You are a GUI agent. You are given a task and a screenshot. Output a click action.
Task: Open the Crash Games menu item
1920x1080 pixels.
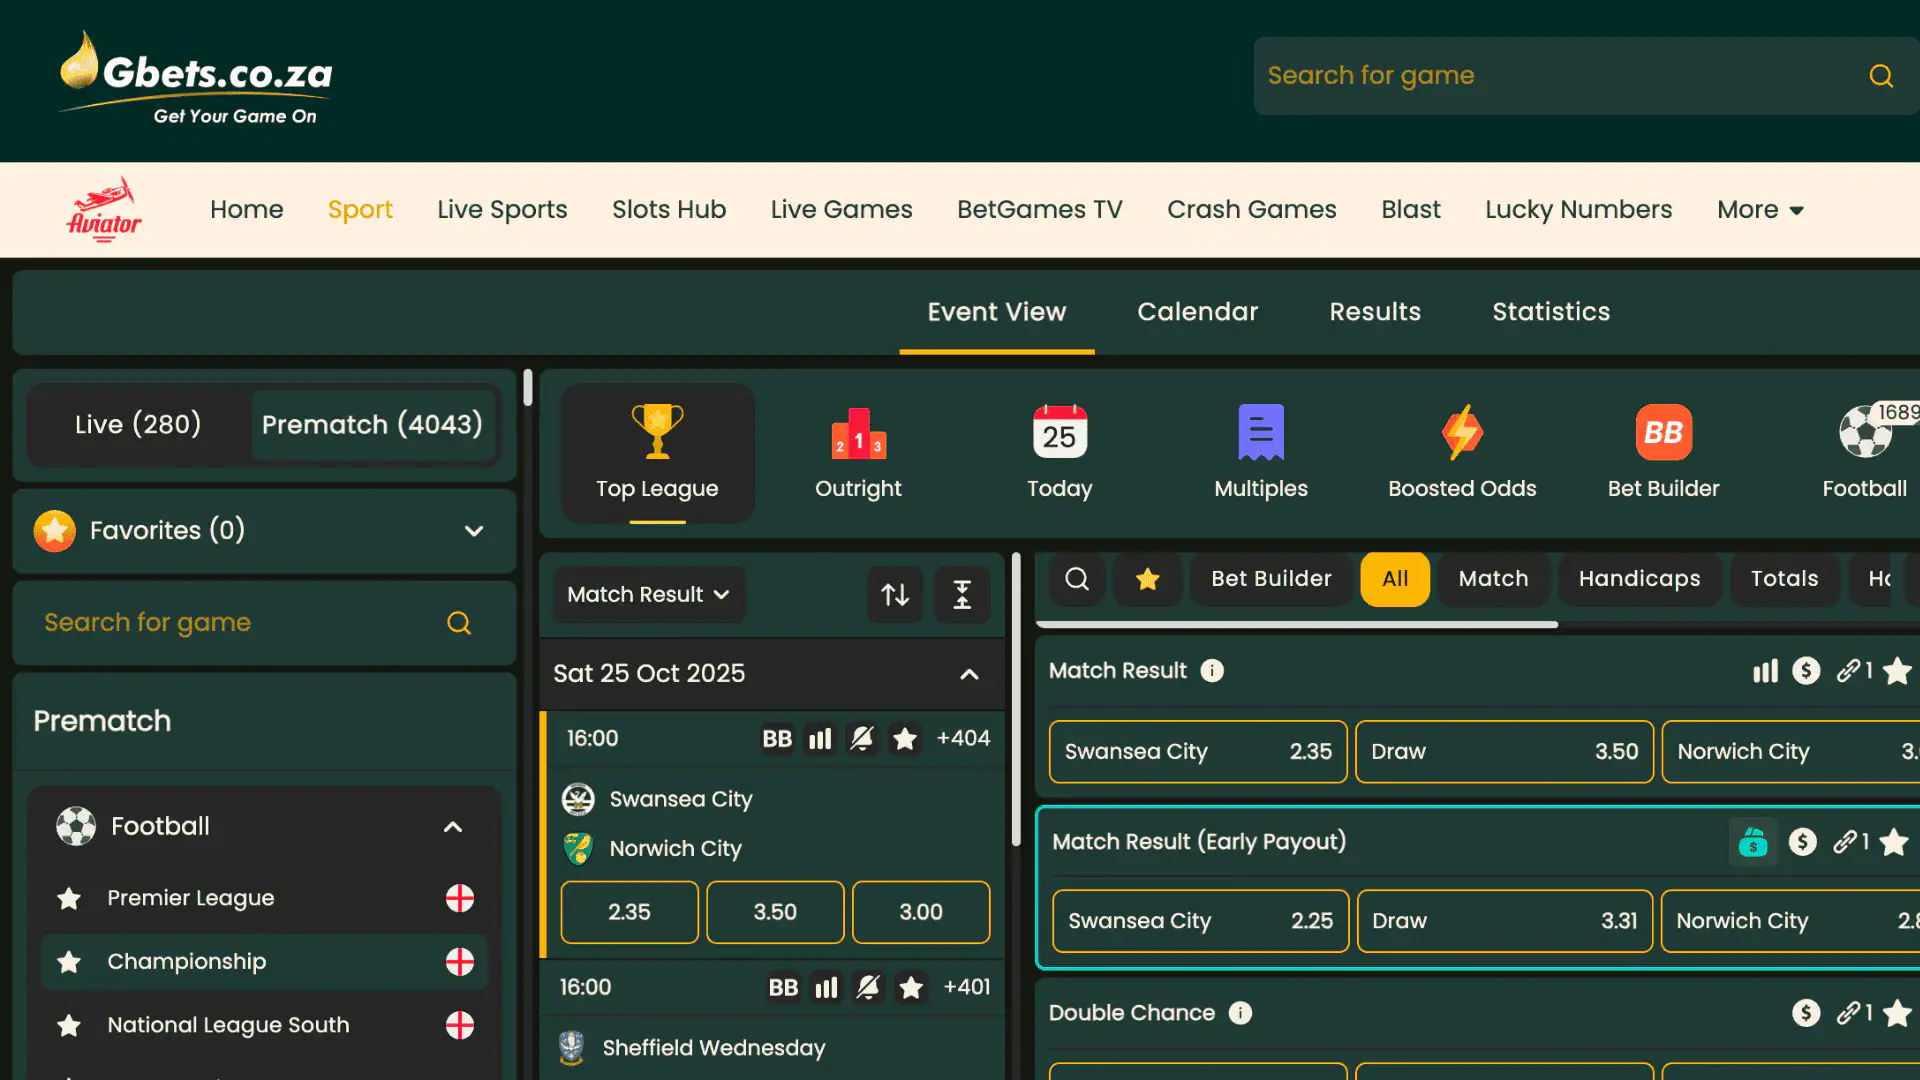pyautogui.click(x=1251, y=209)
